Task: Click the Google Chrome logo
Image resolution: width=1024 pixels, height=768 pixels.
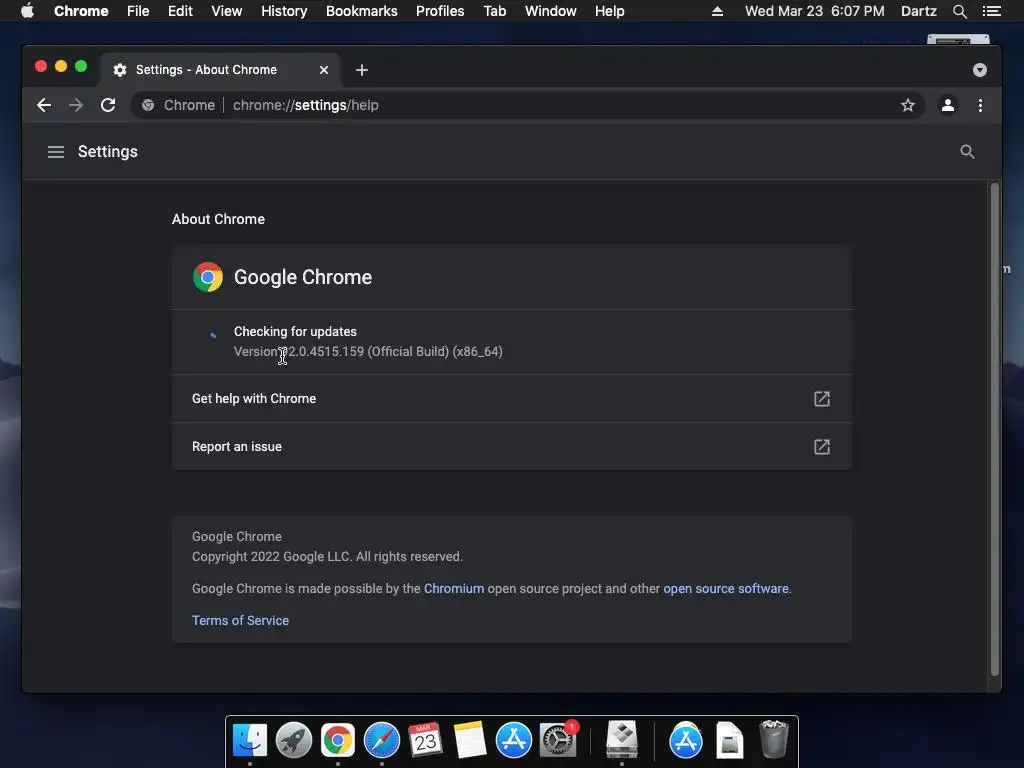Action: pyautogui.click(x=208, y=277)
